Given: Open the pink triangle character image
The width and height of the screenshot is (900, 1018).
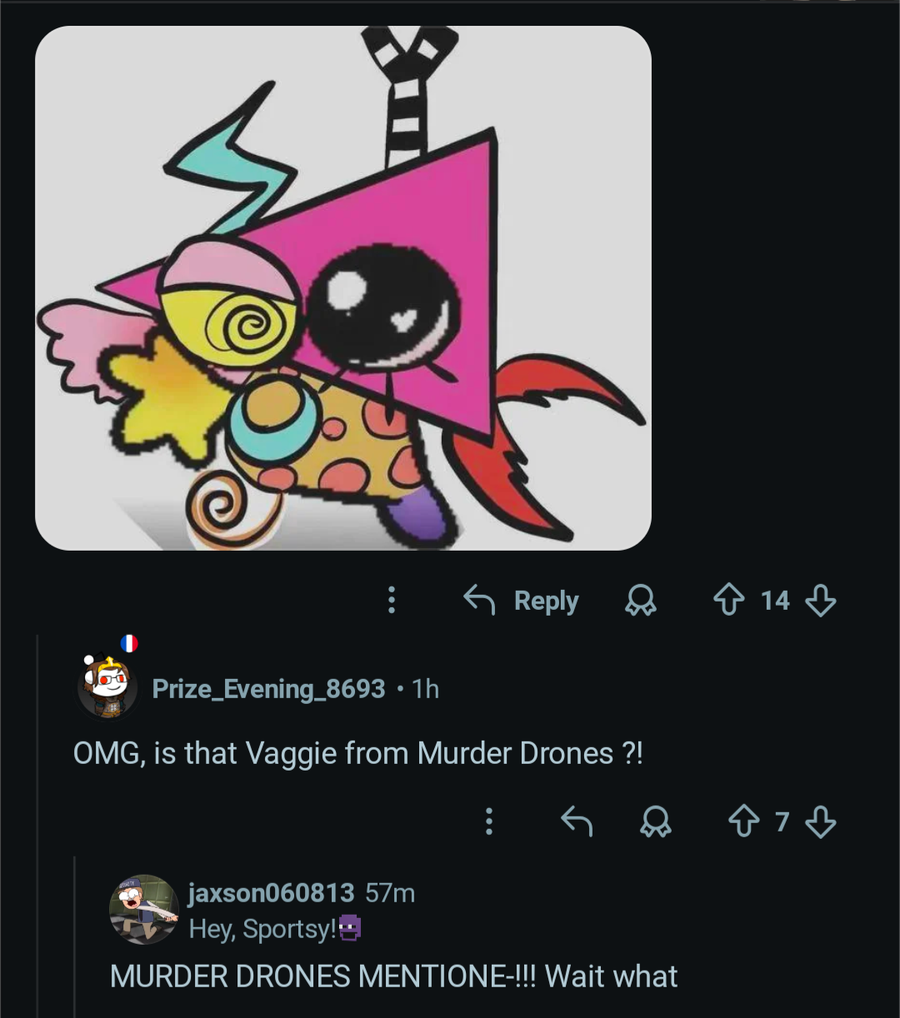Looking at the screenshot, I should pos(343,288).
